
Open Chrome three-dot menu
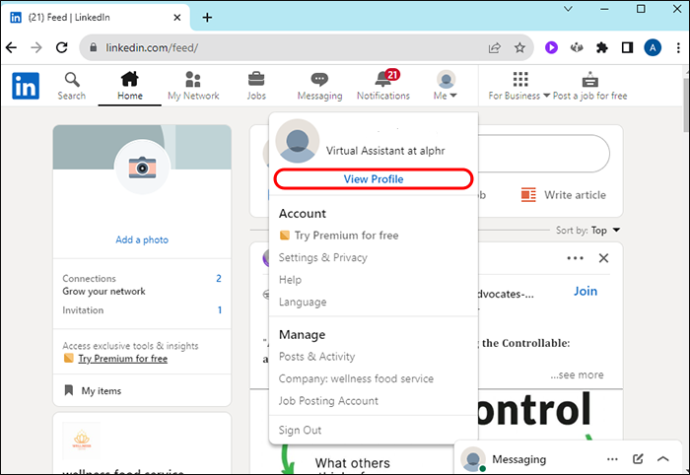click(x=678, y=48)
